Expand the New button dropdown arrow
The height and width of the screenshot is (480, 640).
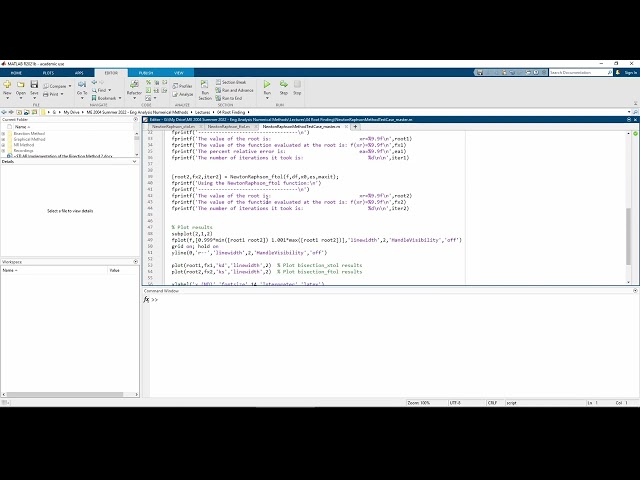tap(7, 98)
